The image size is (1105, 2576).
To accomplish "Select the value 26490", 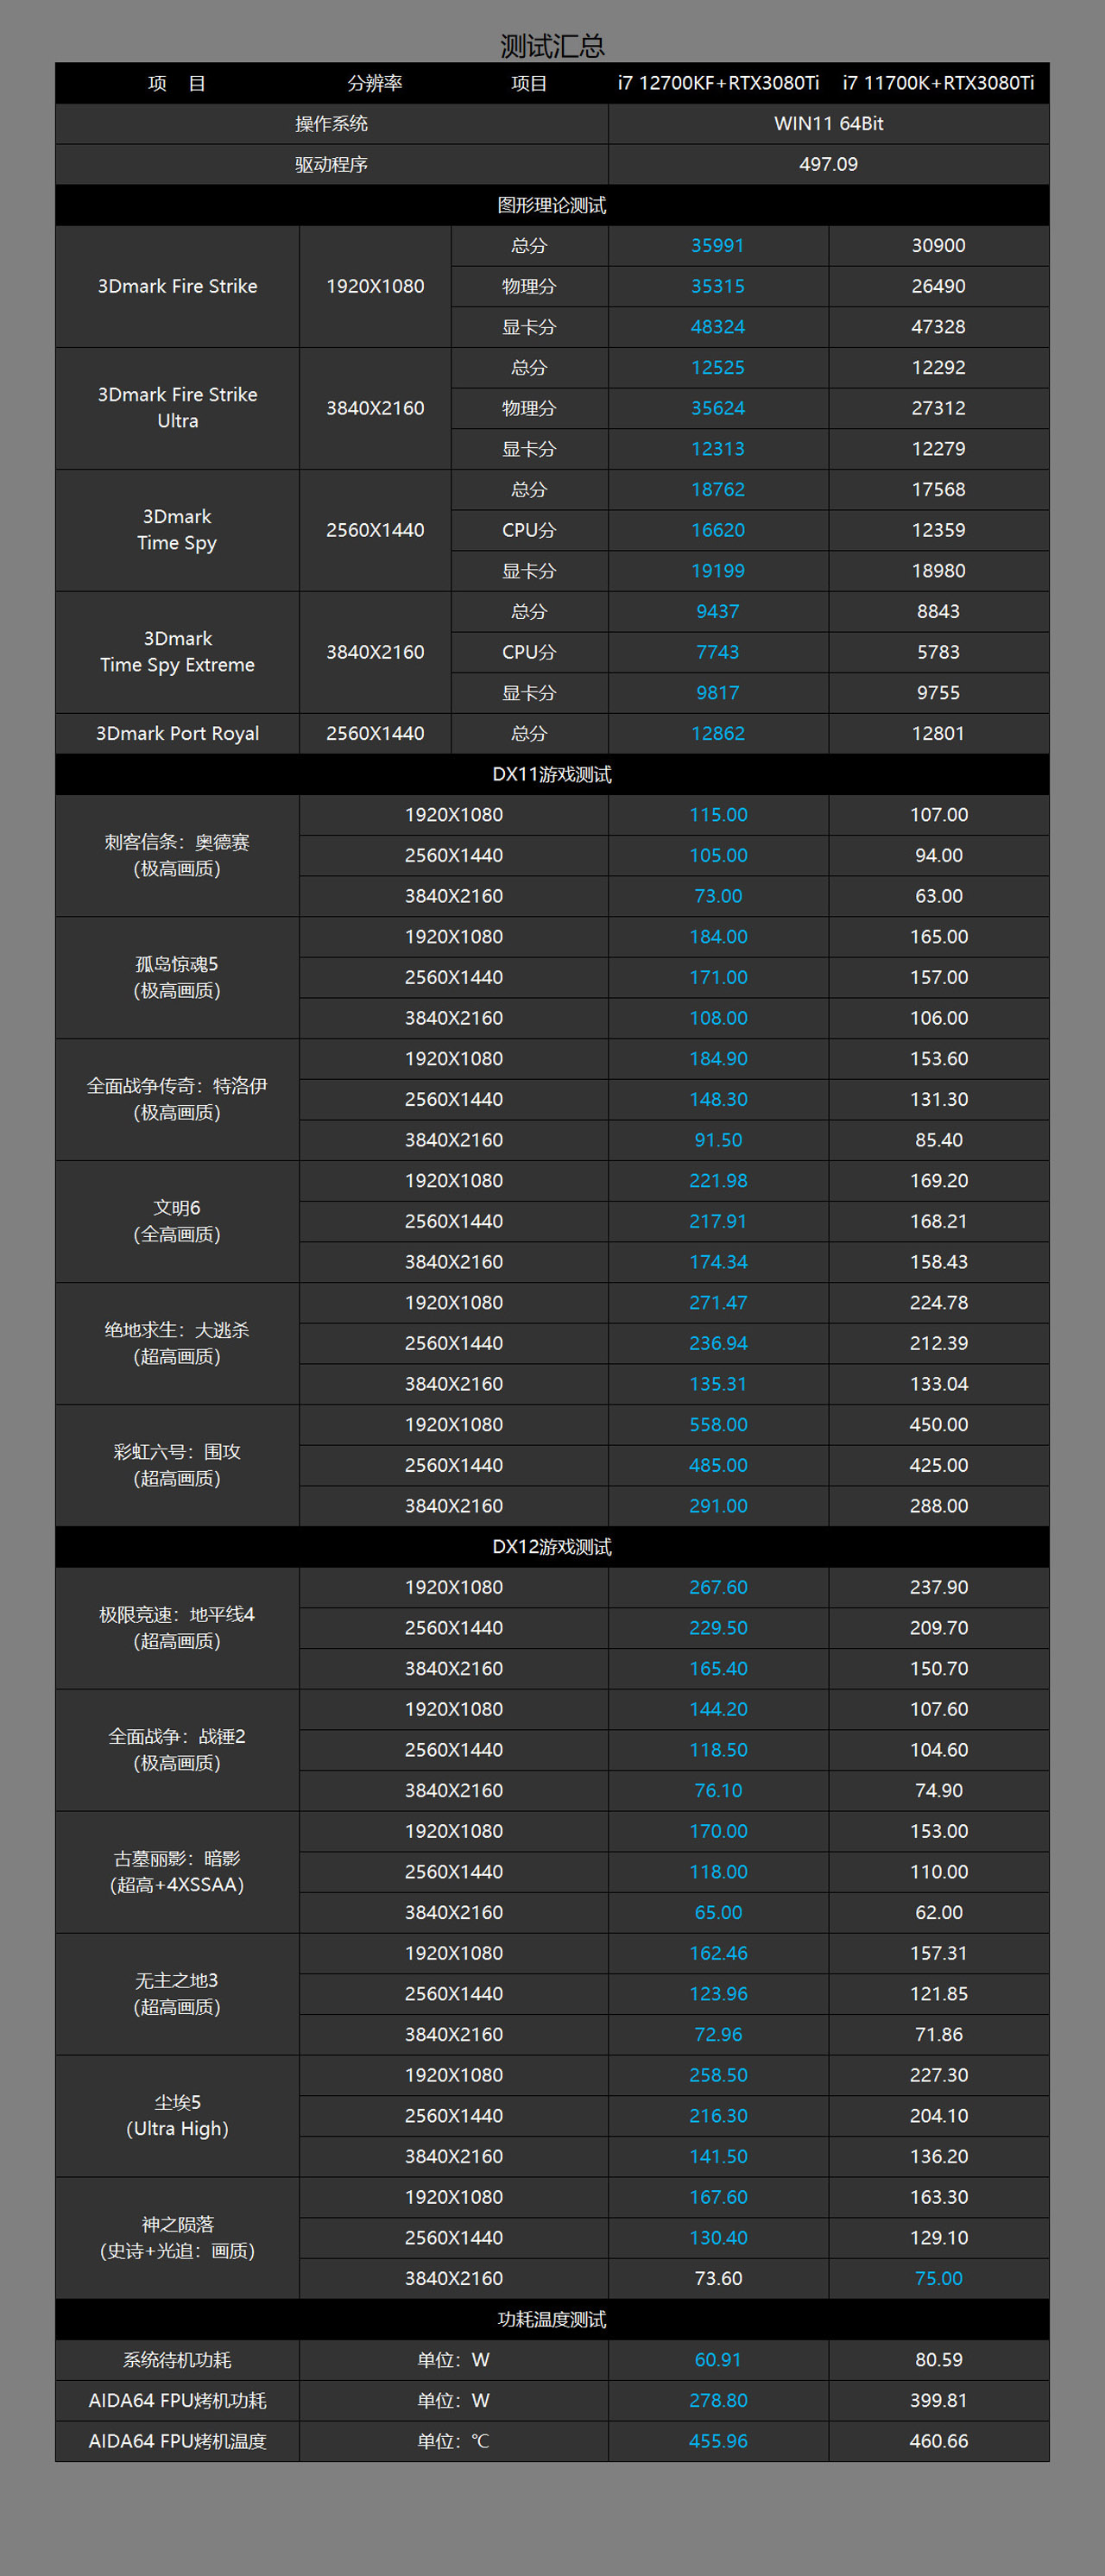I will point(938,286).
